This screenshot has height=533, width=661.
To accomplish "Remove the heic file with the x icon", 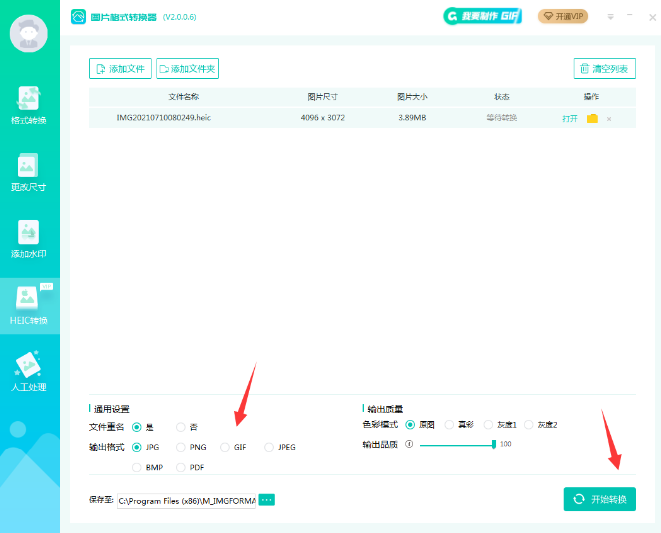I will (609, 119).
